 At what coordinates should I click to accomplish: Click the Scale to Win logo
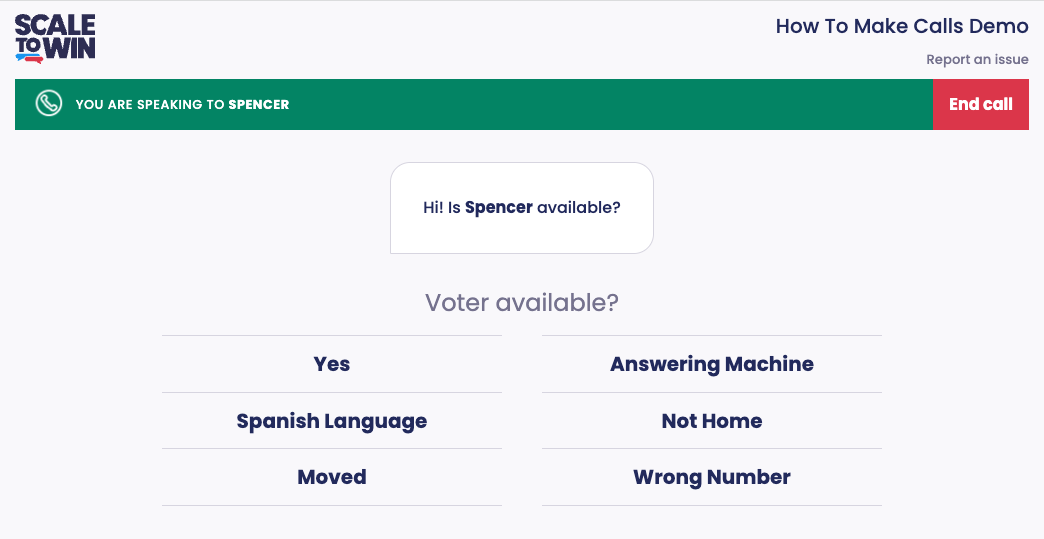point(55,37)
